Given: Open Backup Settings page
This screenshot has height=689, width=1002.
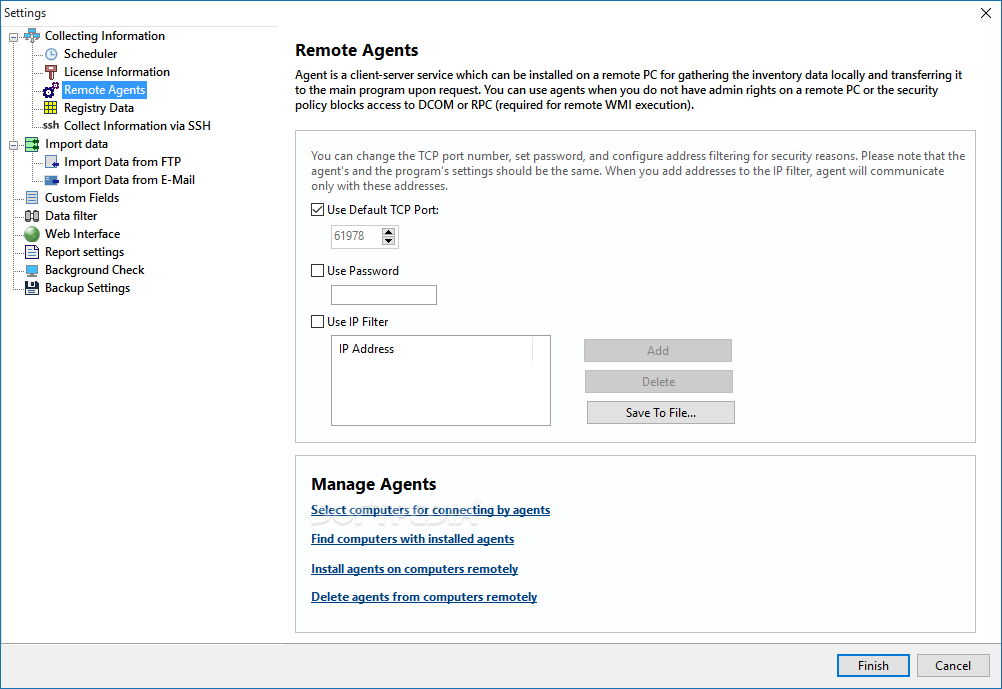Looking at the screenshot, I should point(88,288).
